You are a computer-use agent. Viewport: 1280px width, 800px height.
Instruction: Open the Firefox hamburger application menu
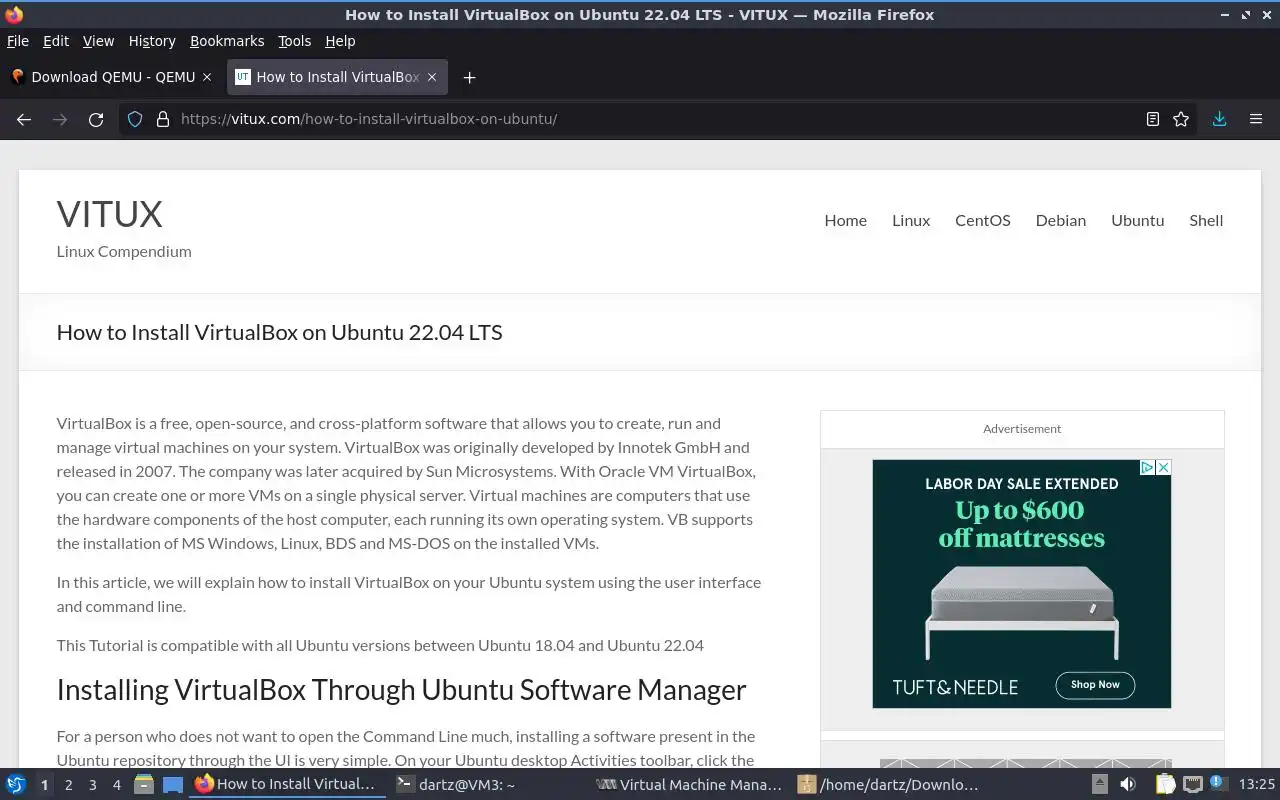click(1256, 119)
